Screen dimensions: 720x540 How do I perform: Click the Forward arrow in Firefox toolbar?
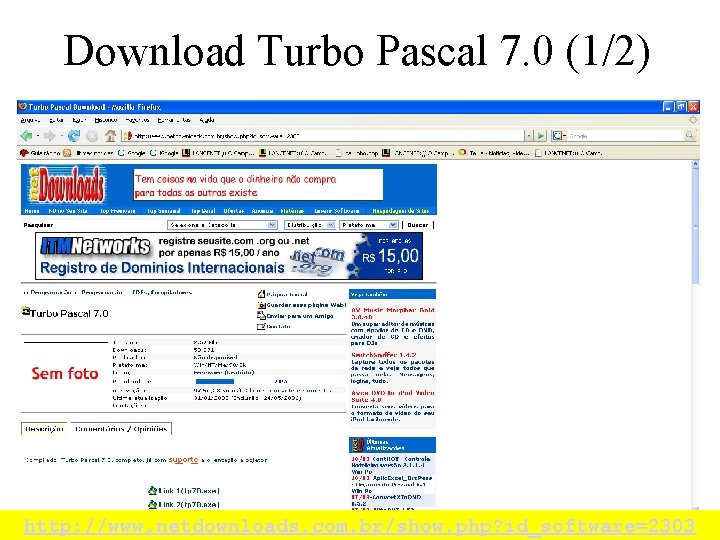[x=49, y=136]
